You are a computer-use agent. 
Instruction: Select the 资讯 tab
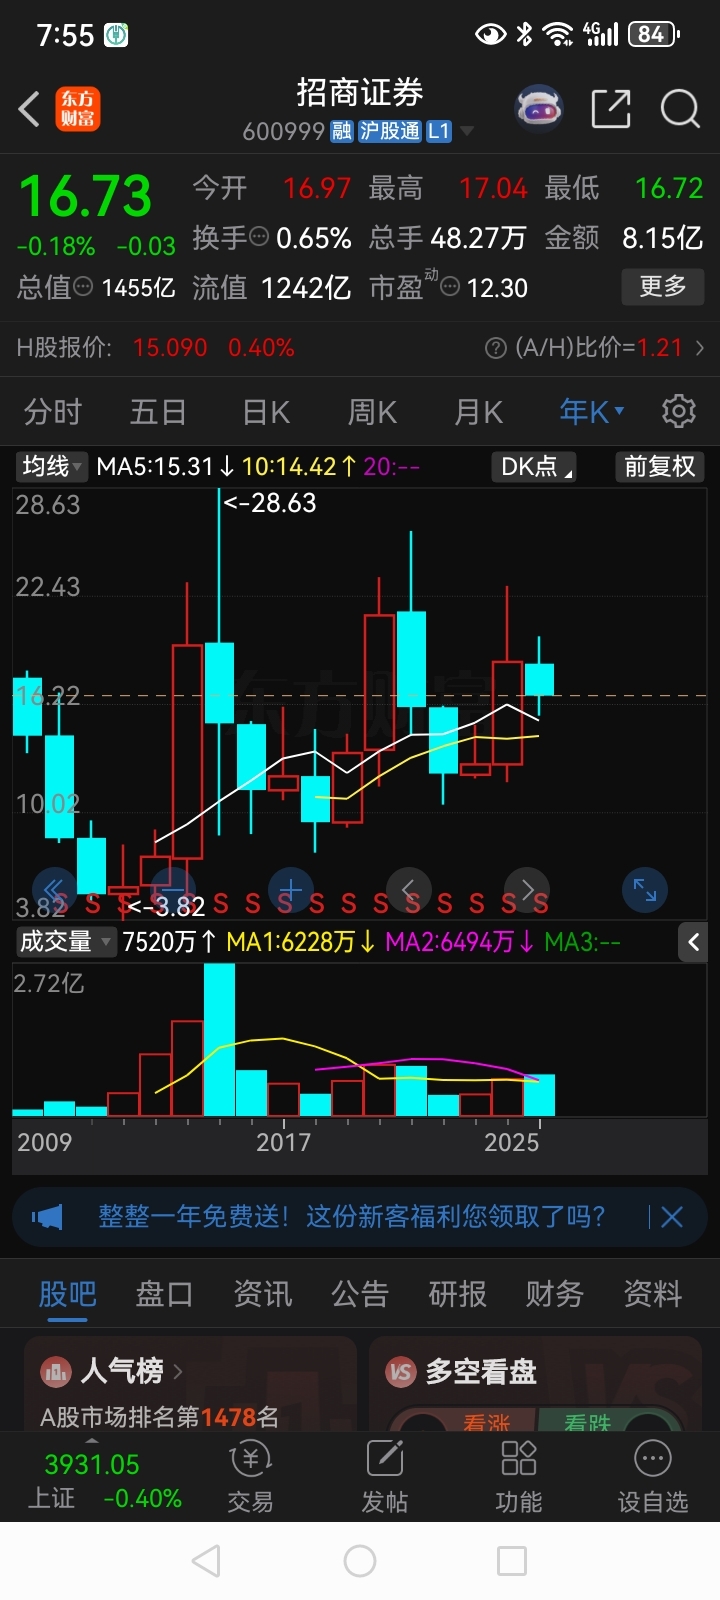coord(262,1294)
